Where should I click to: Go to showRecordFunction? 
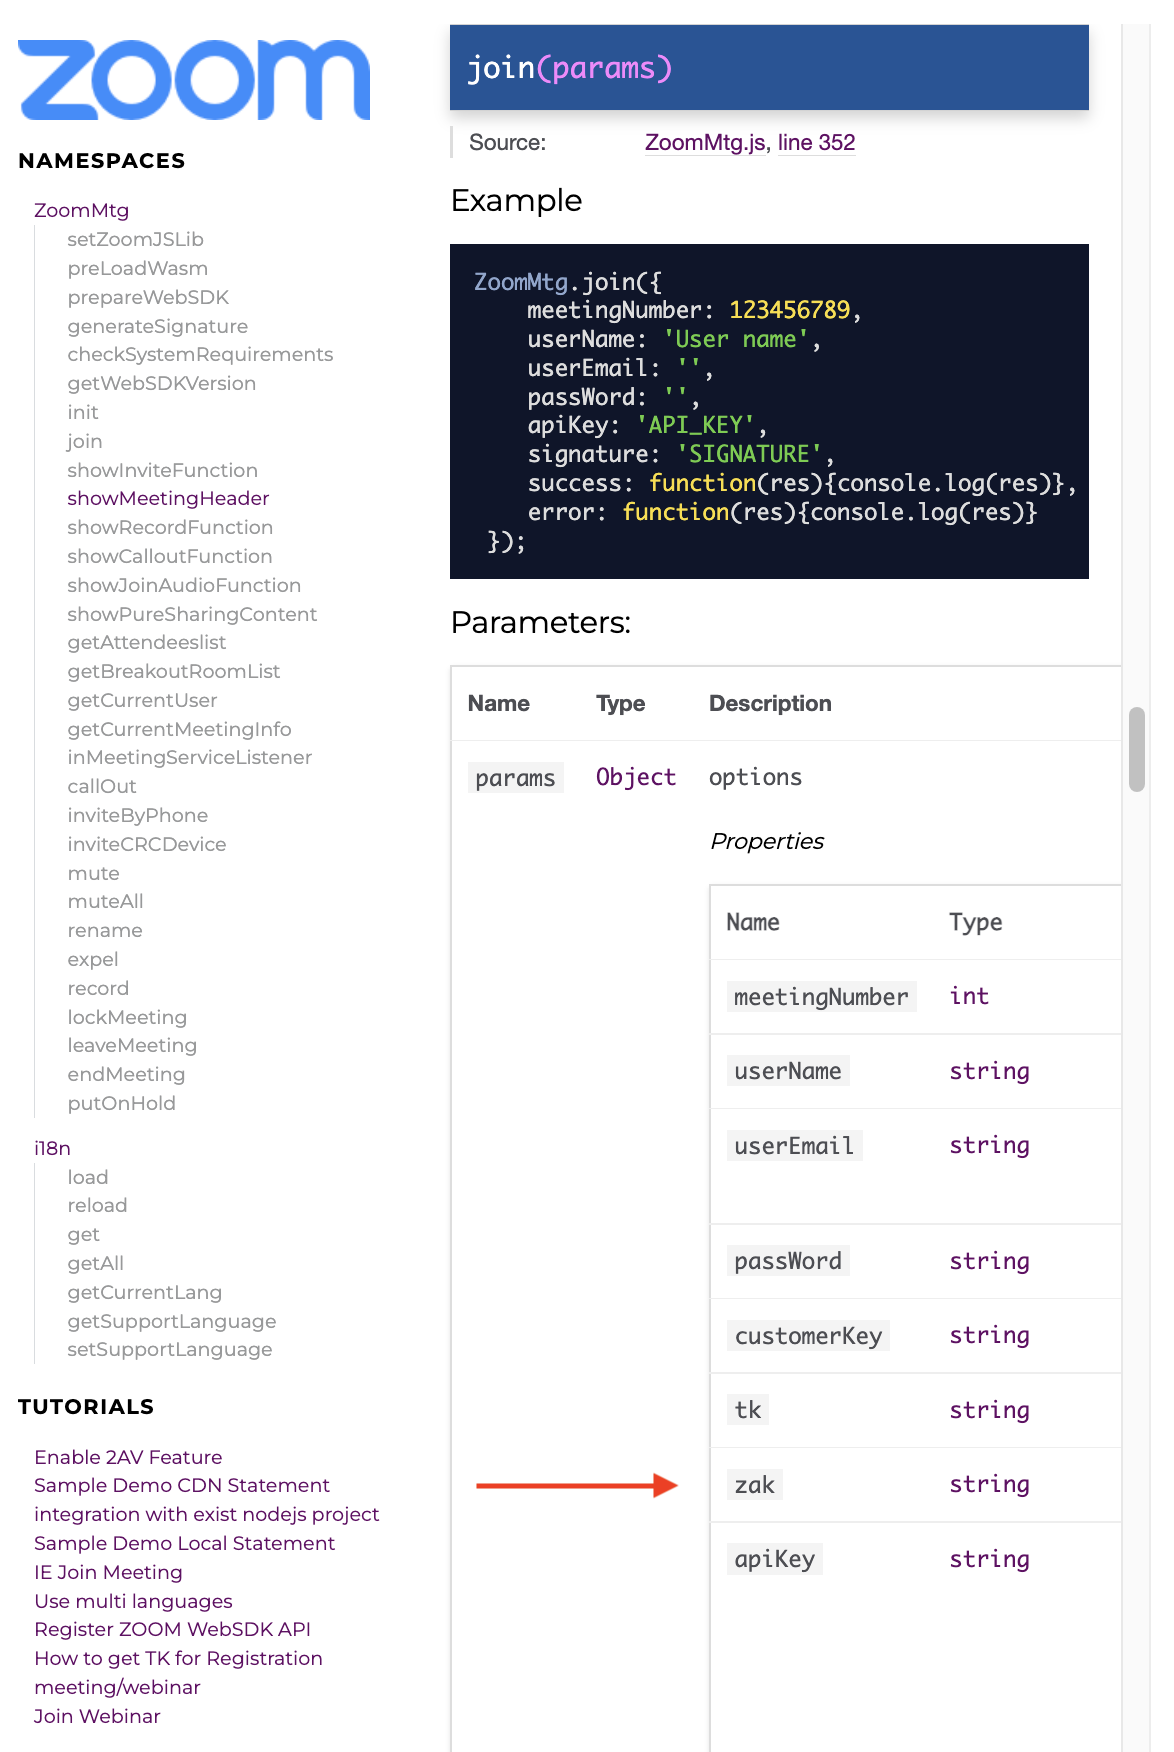(x=170, y=527)
